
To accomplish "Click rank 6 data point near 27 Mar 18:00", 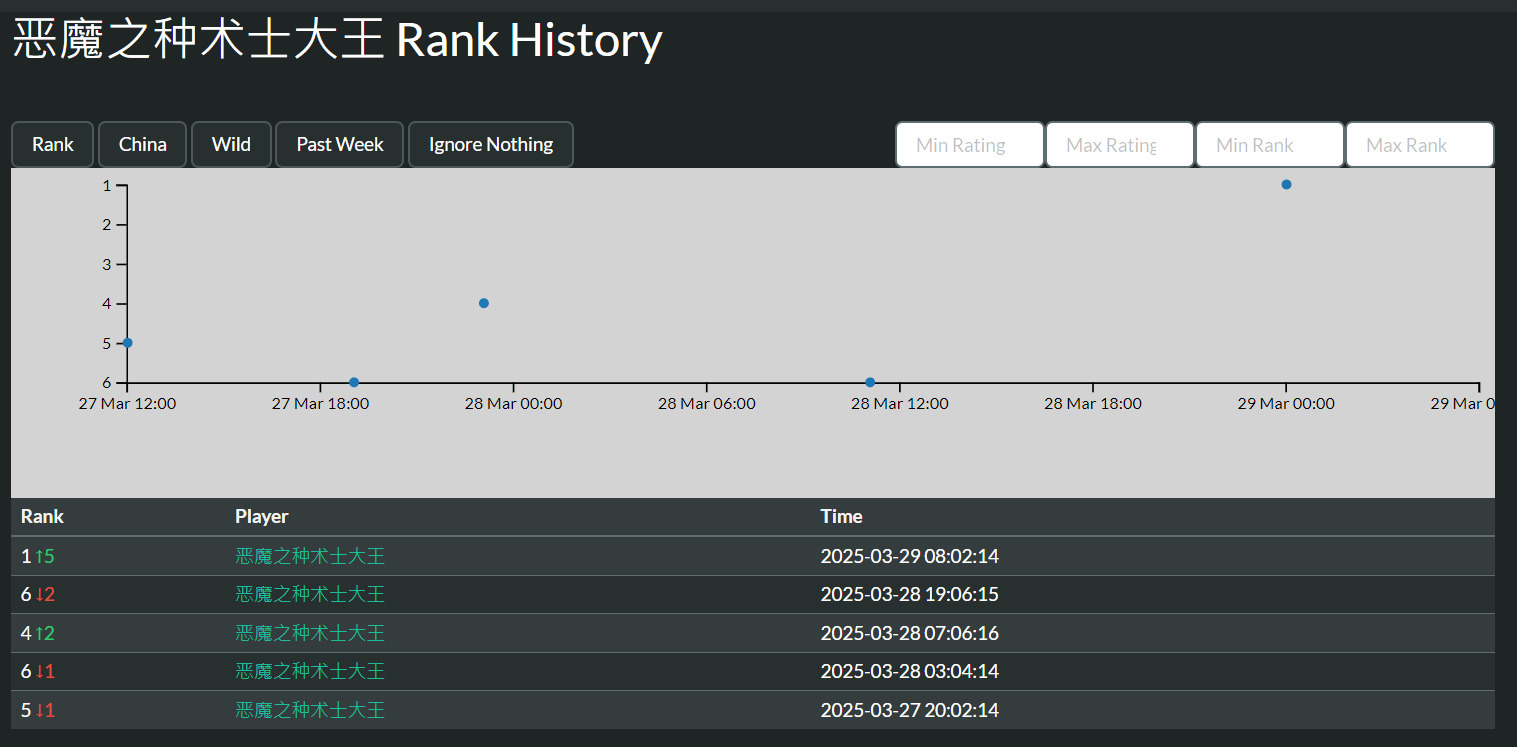I will coord(354,382).
